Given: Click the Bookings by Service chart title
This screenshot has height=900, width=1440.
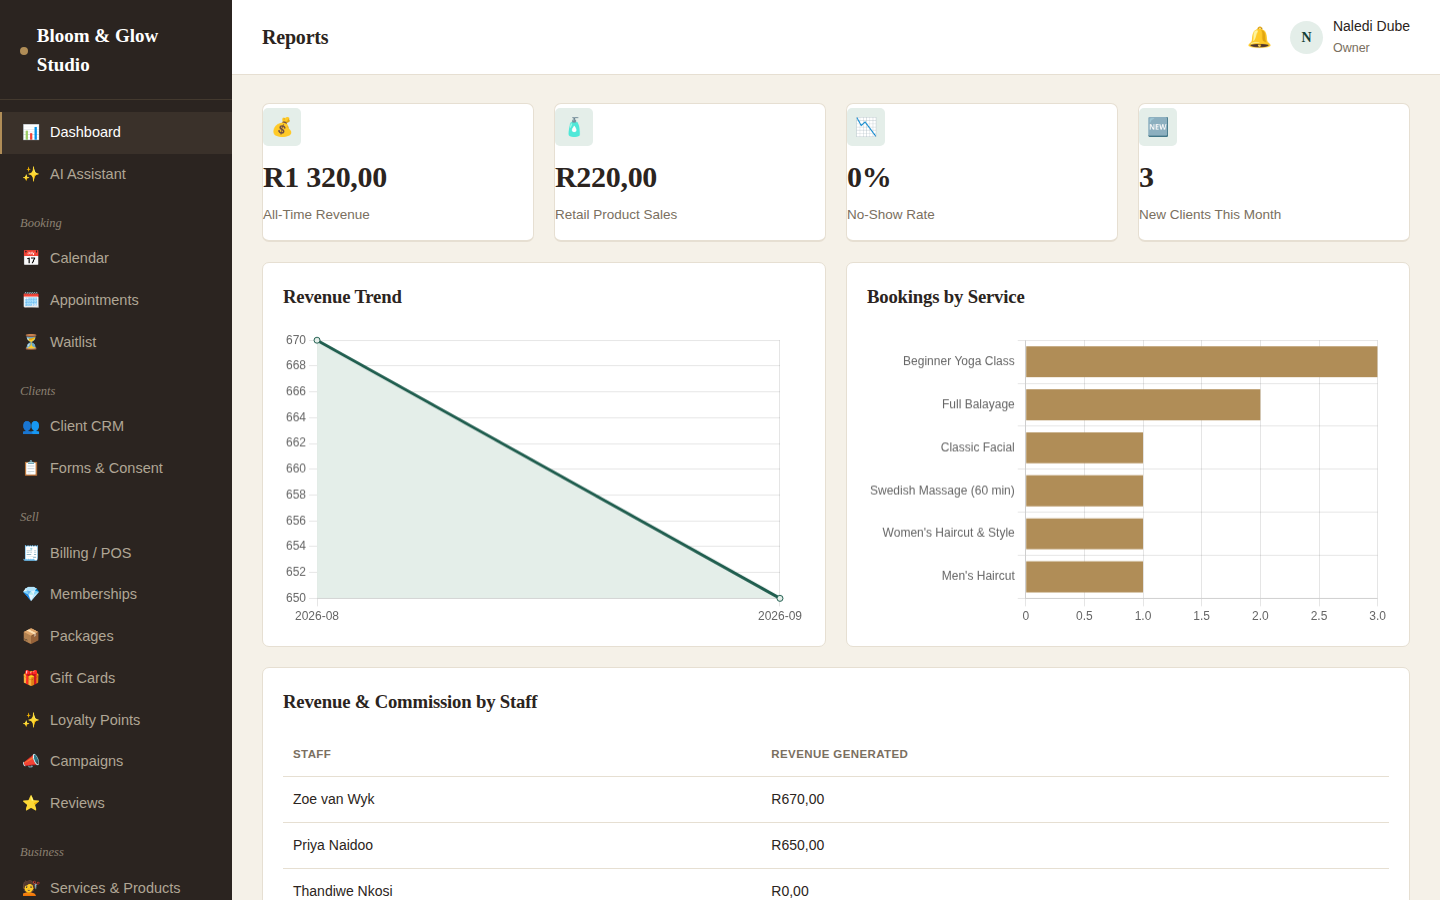Looking at the screenshot, I should 945,297.
